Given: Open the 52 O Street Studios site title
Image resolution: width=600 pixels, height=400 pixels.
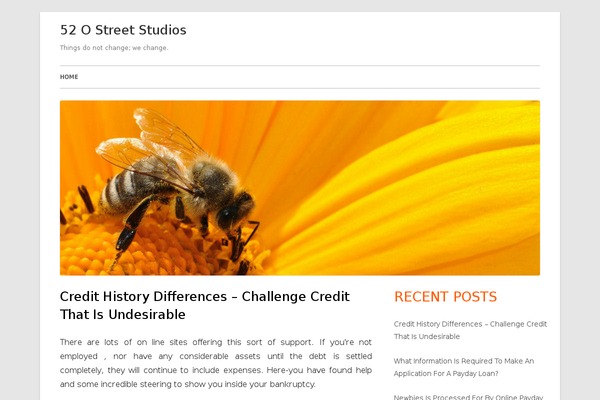Looking at the screenshot, I should tap(123, 30).
